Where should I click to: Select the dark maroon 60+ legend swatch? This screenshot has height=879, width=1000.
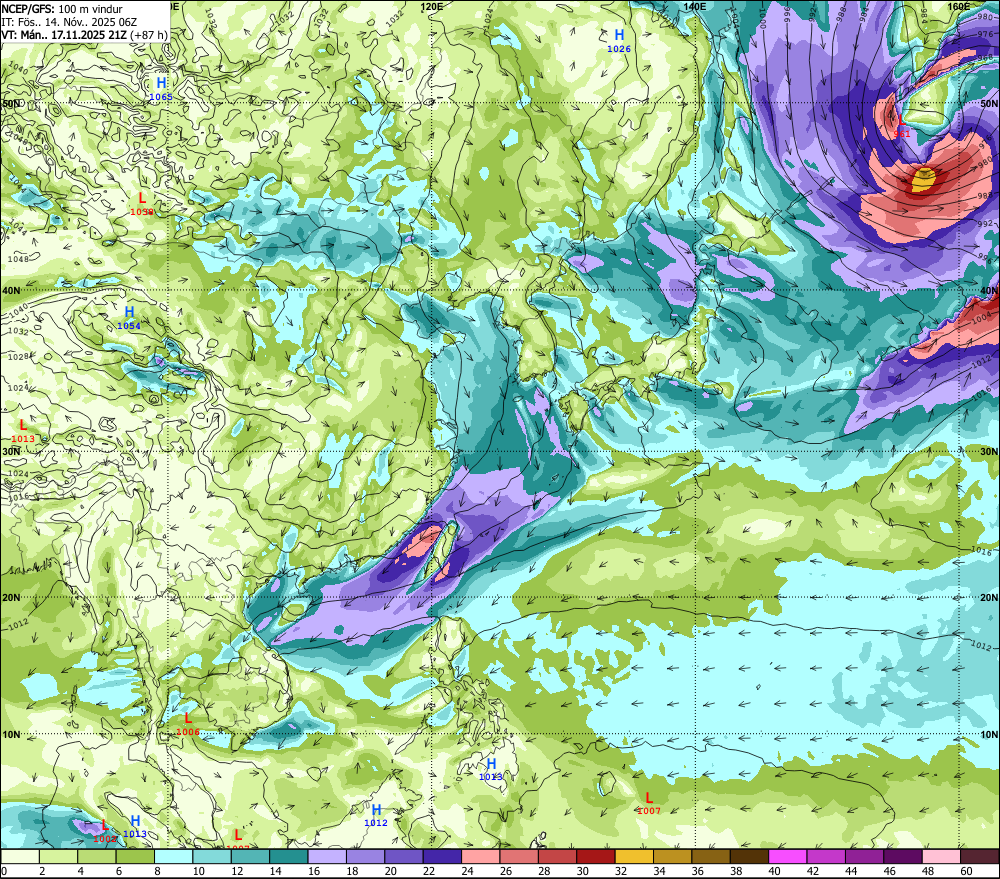pyautogui.click(x=980, y=857)
